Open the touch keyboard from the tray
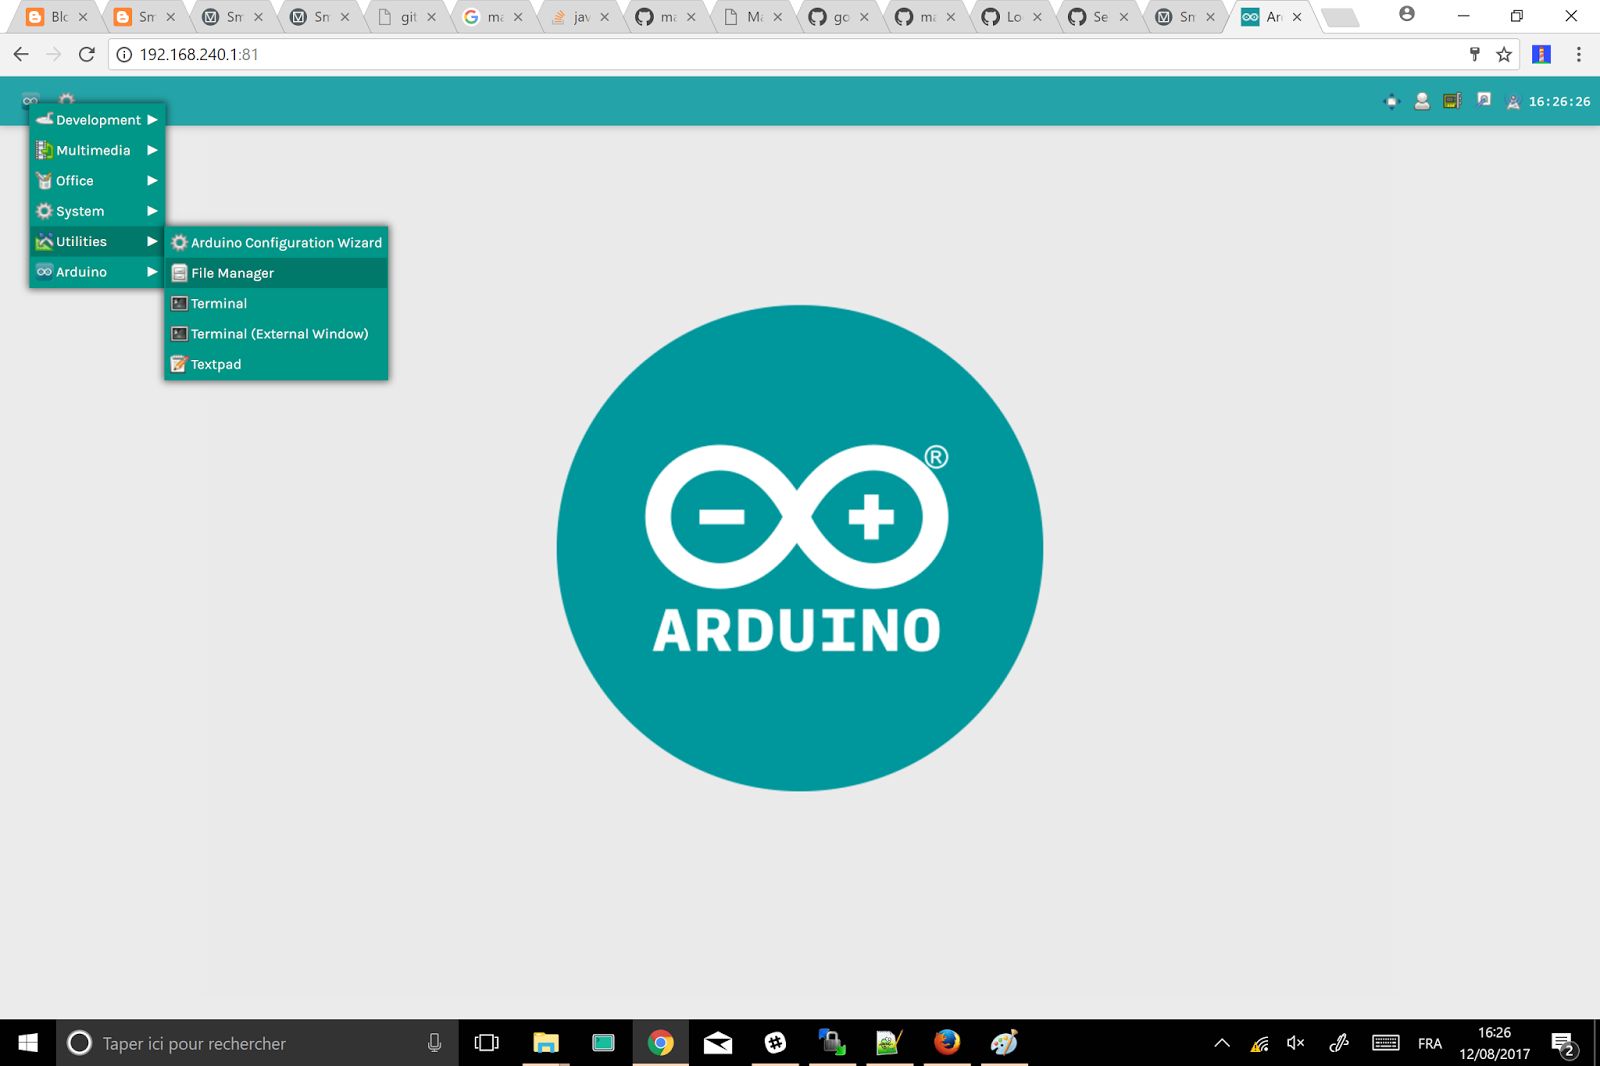Viewport: 1600px width, 1066px height. [1385, 1043]
